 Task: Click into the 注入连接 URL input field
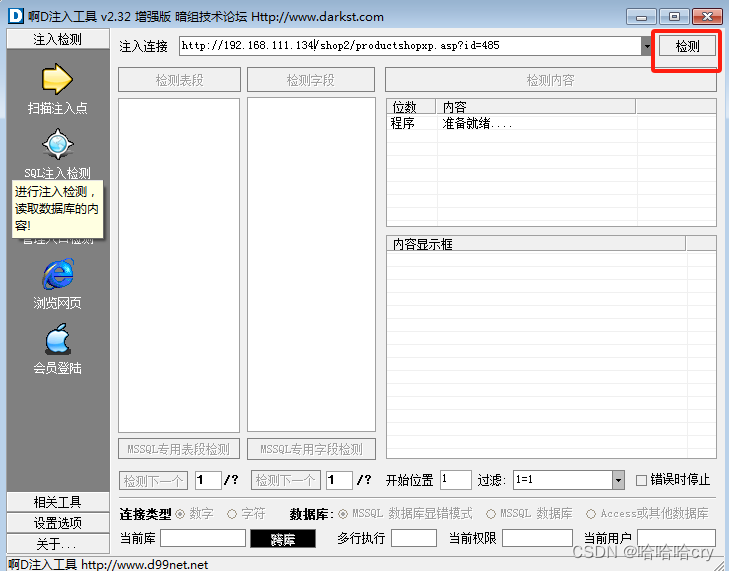(410, 46)
